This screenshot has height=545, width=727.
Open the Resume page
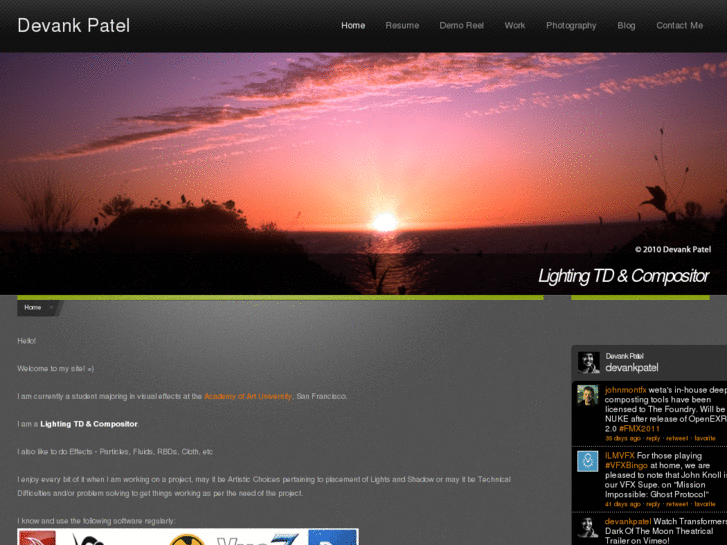(402, 26)
